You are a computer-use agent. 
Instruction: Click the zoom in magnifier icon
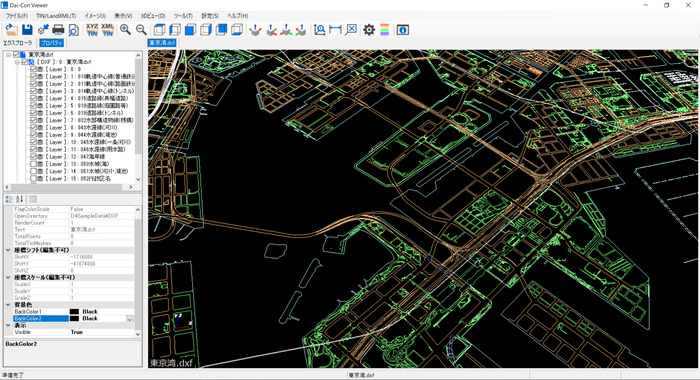[125, 29]
